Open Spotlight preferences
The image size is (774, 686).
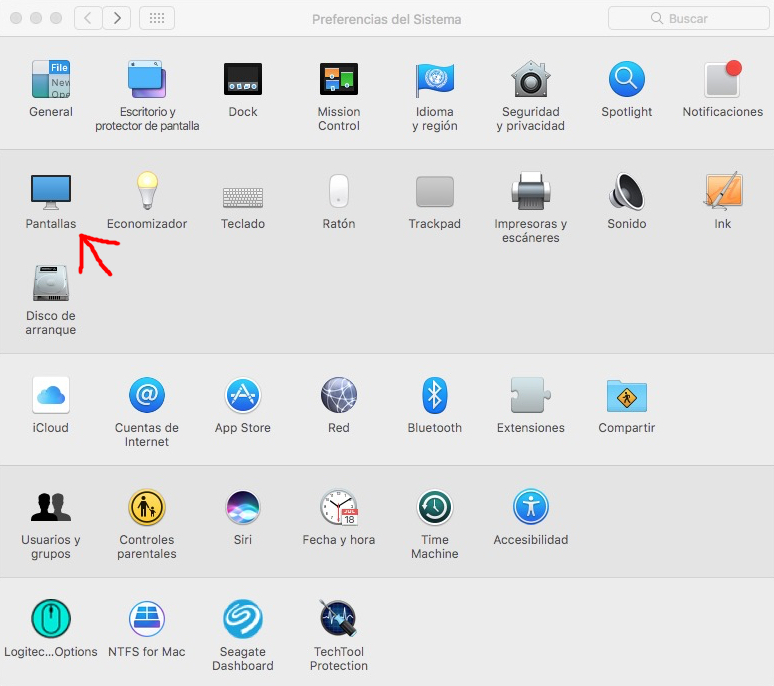tap(626, 79)
